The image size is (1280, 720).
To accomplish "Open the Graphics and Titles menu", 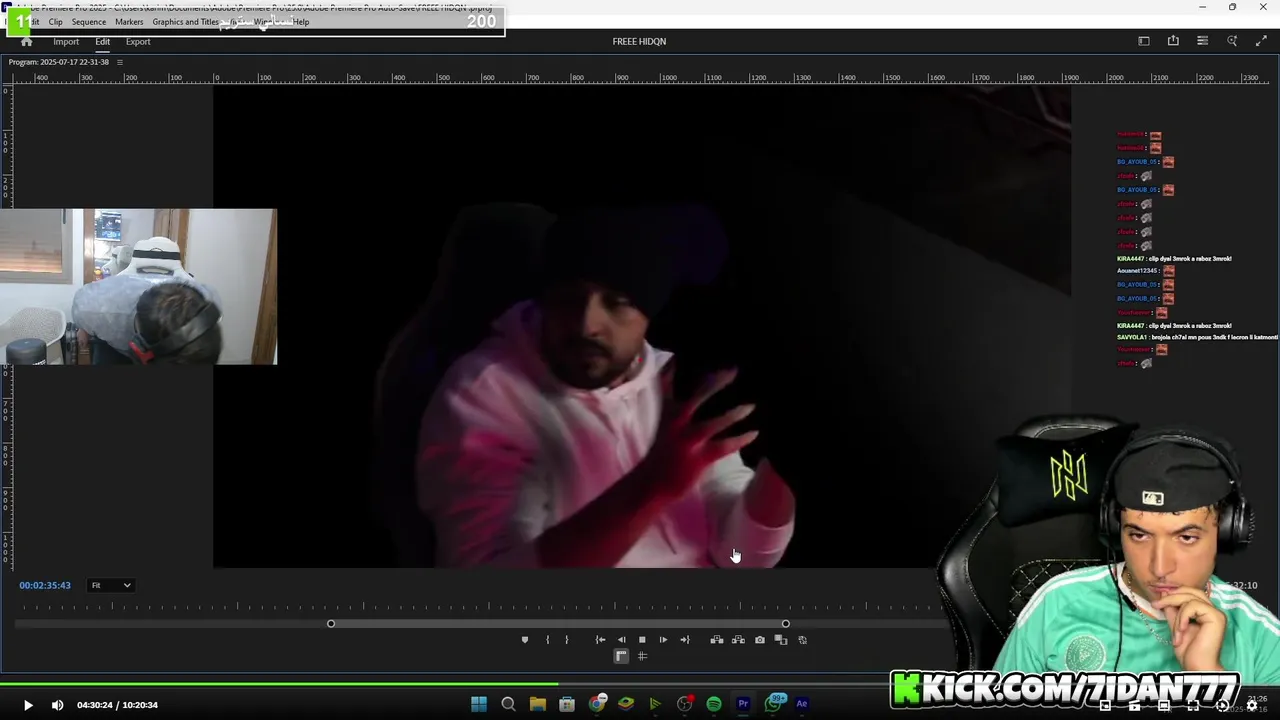I will click(185, 22).
